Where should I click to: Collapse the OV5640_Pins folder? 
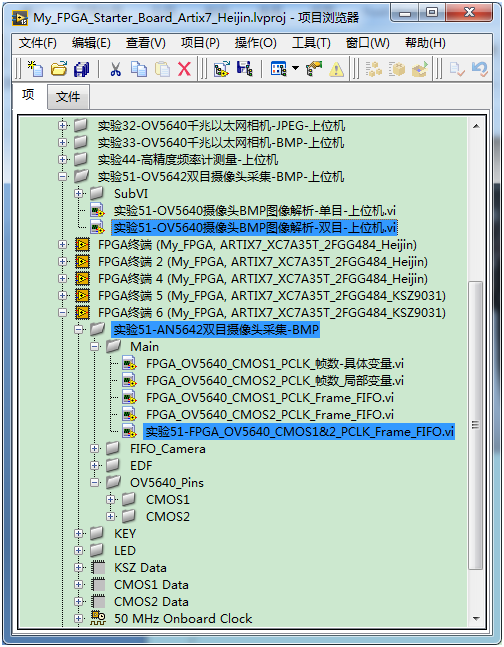coord(95,482)
